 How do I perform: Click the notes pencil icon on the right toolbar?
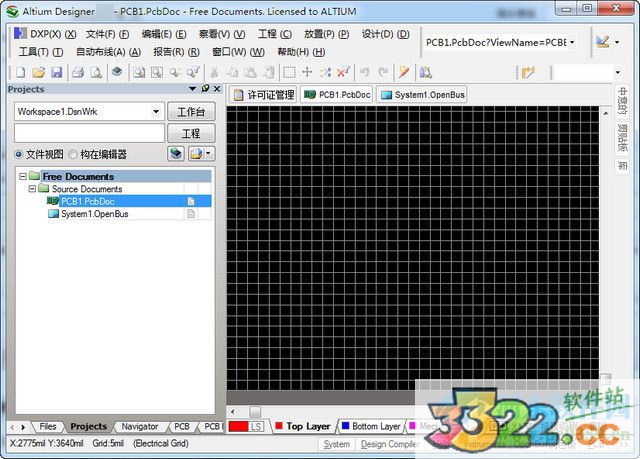tap(528, 73)
